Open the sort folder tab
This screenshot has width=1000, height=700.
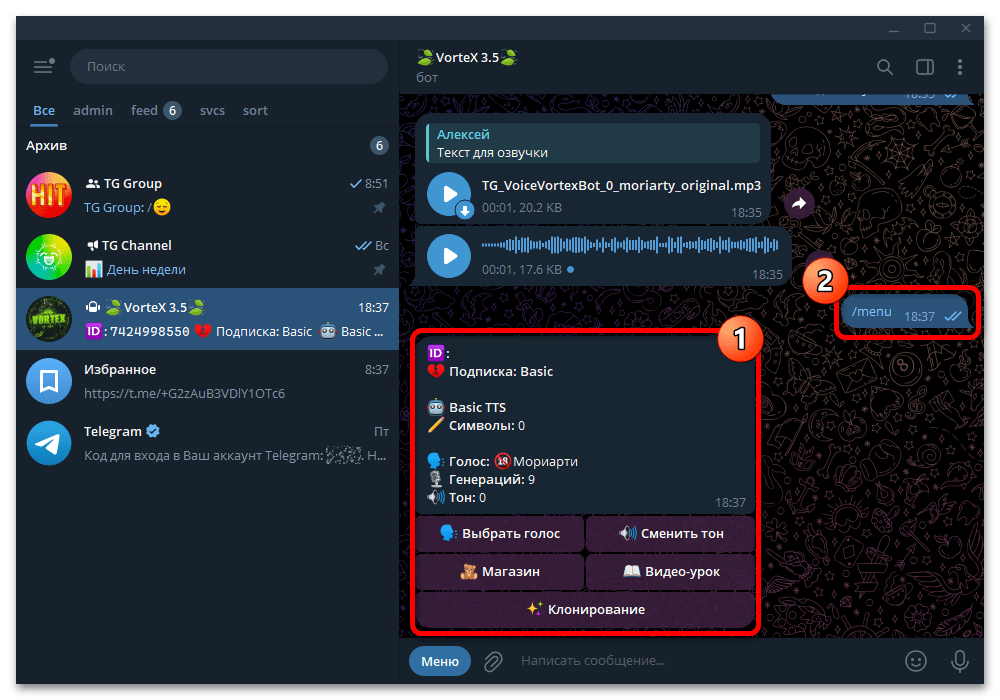255,110
